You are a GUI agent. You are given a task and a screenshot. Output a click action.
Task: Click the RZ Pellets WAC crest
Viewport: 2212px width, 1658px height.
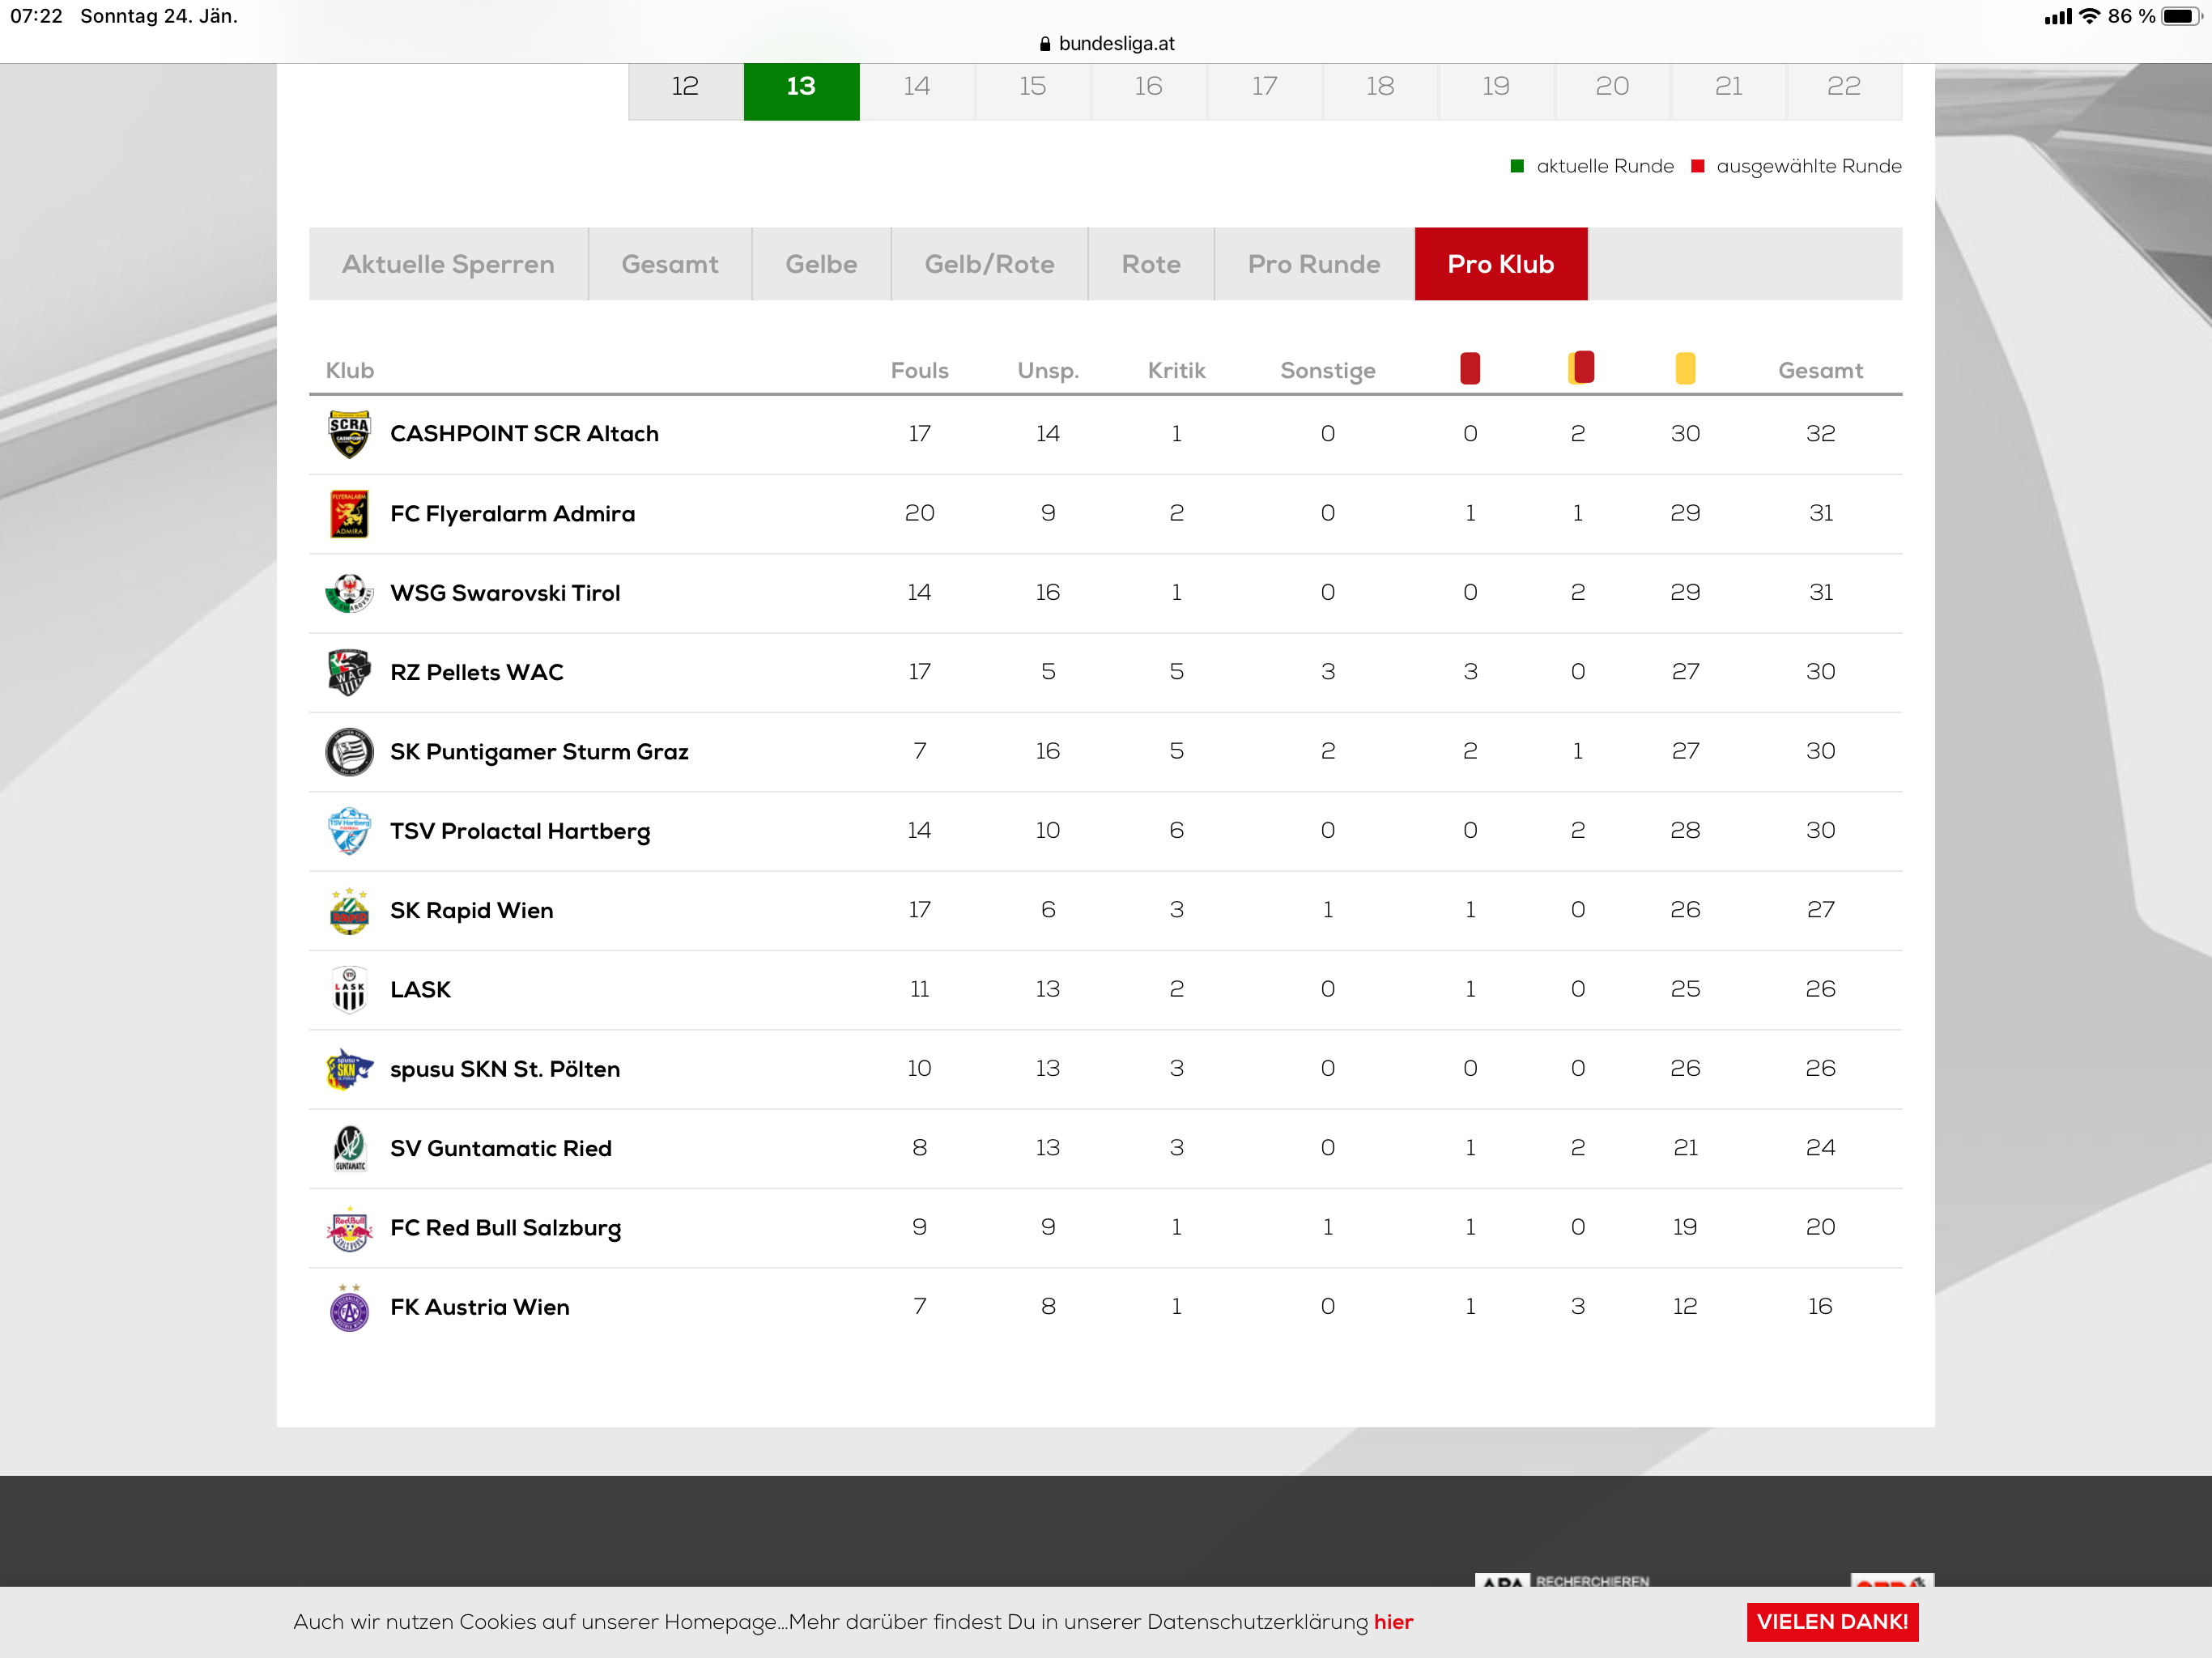click(x=349, y=672)
